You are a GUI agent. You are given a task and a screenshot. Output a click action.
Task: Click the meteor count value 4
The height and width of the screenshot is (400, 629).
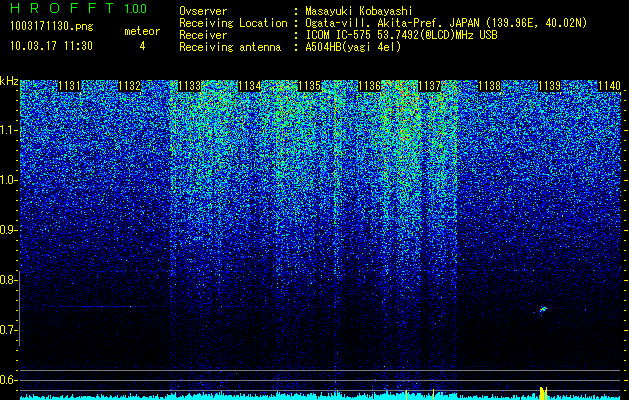point(142,46)
